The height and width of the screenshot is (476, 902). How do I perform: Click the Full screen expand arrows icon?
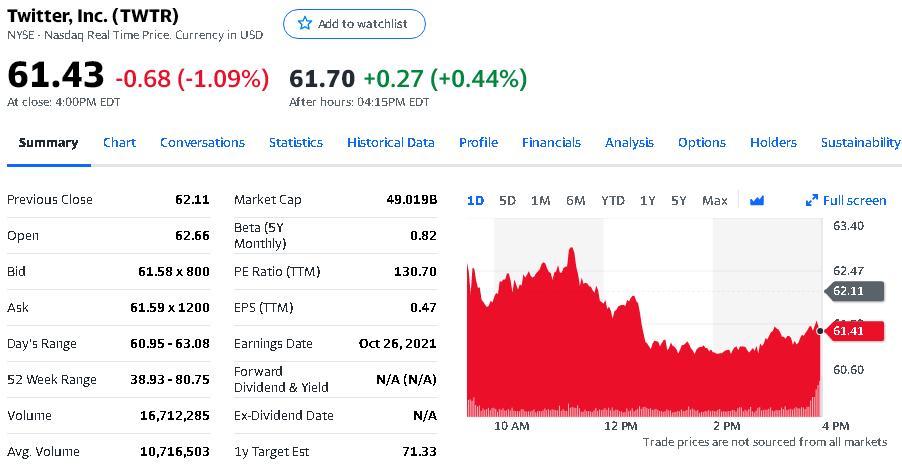812,200
